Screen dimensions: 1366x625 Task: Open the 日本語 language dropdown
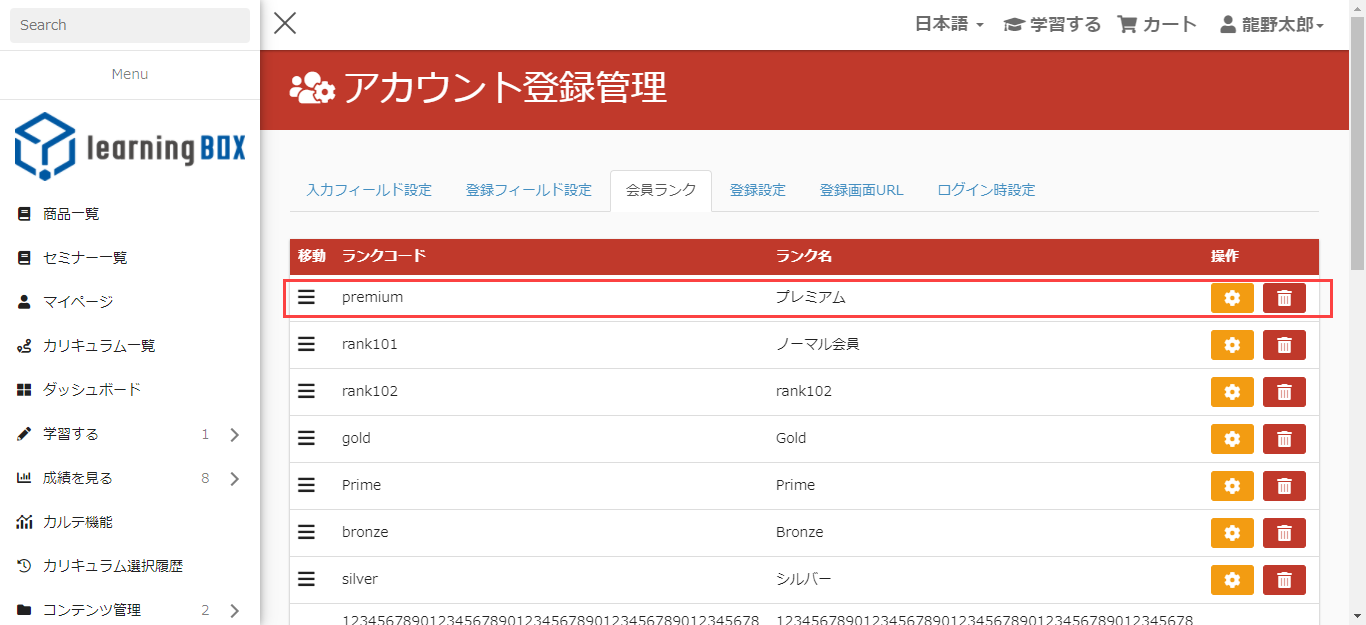[x=949, y=25]
